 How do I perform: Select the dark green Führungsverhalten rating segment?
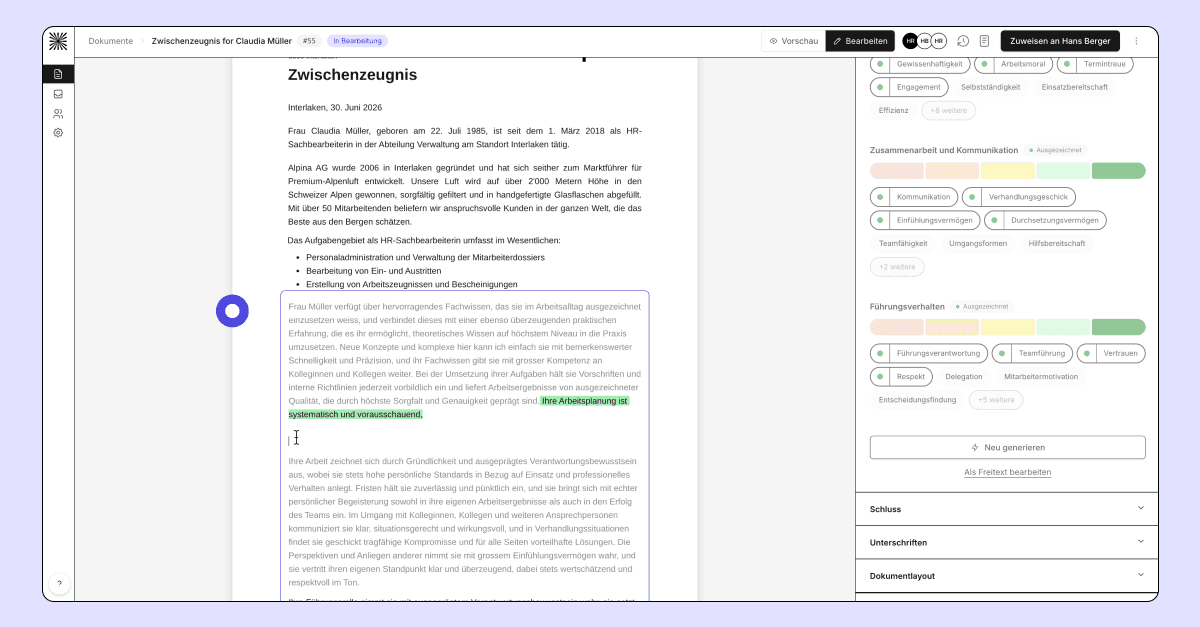(1118, 327)
